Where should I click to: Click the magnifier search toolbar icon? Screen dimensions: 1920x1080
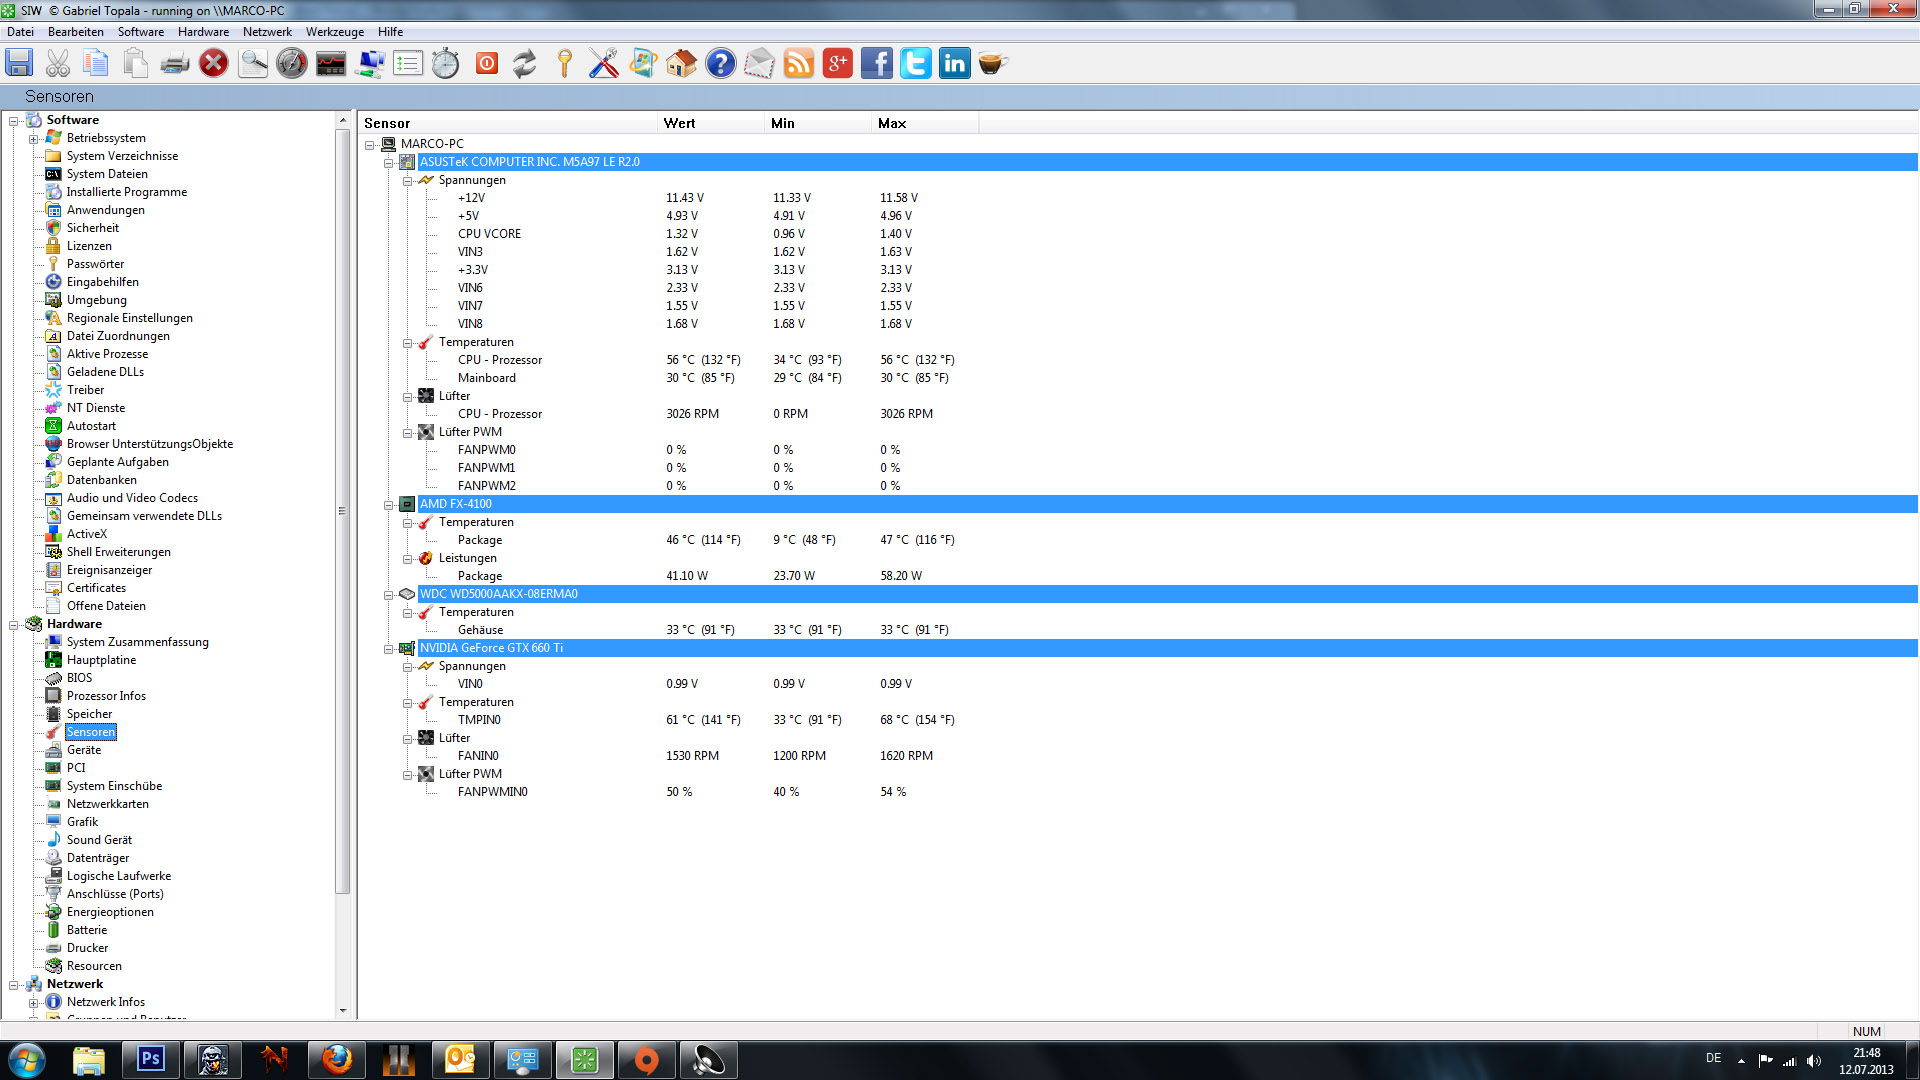[253, 64]
